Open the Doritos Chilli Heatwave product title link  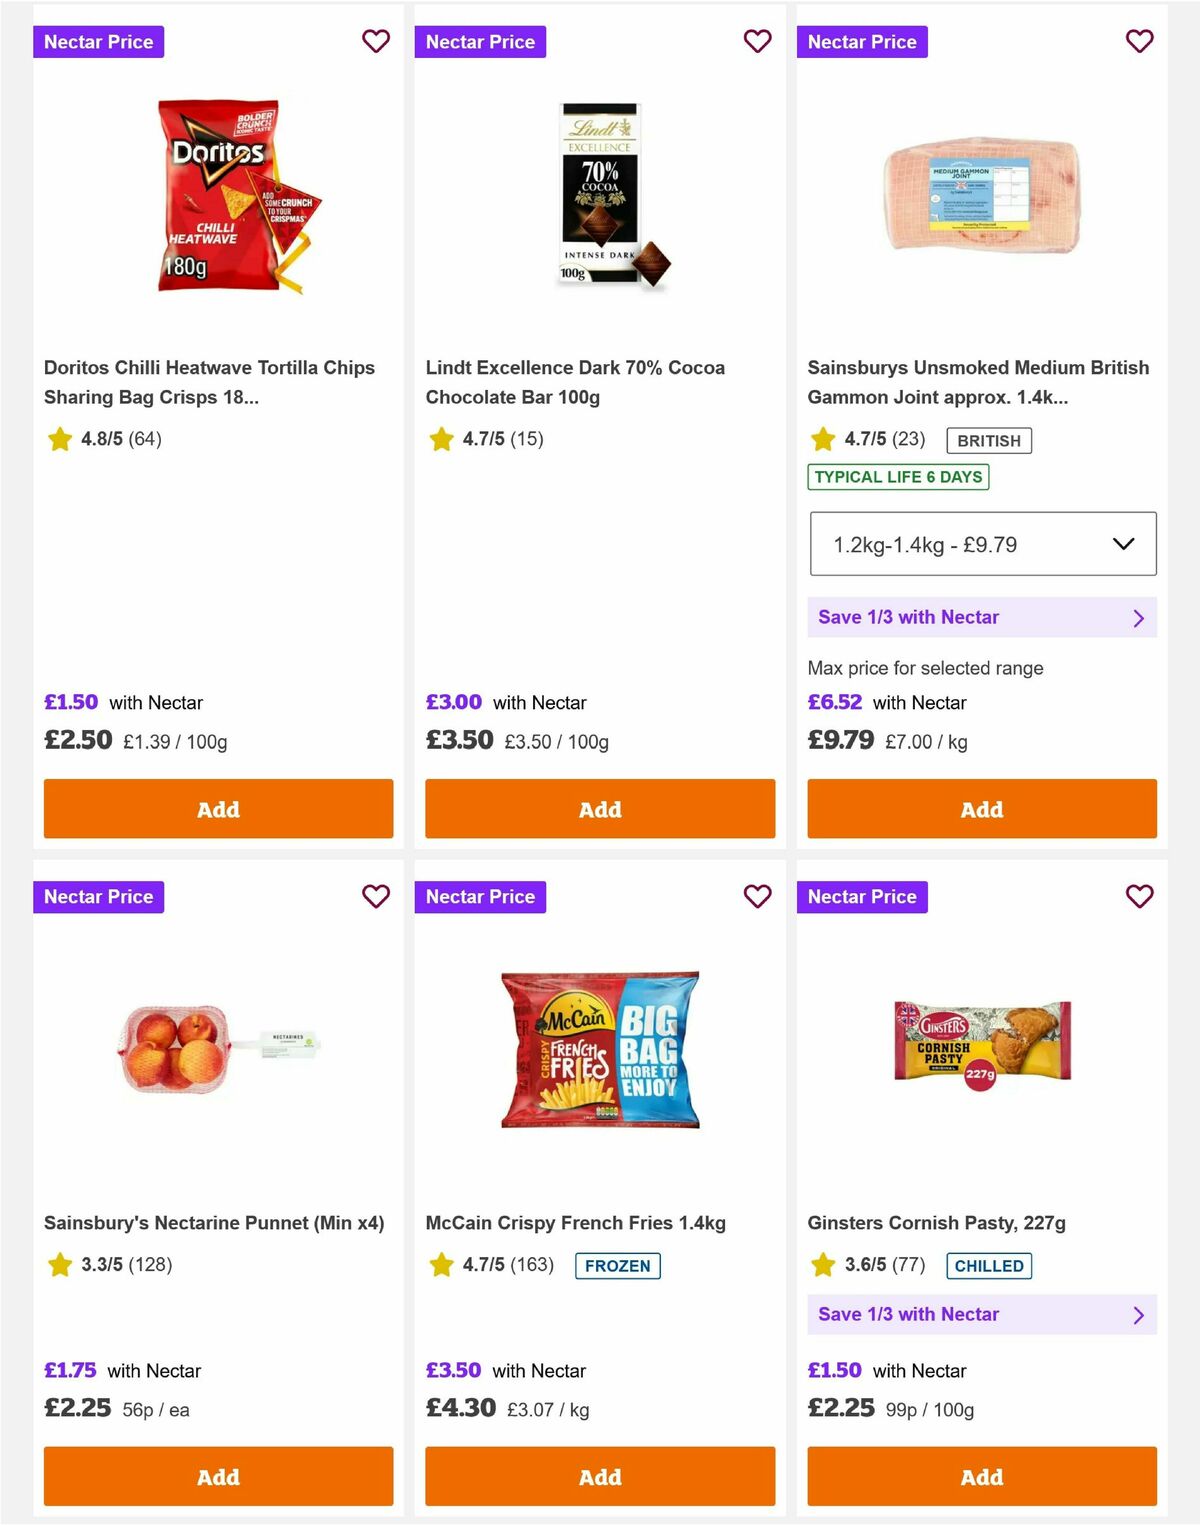tap(209, 382)
